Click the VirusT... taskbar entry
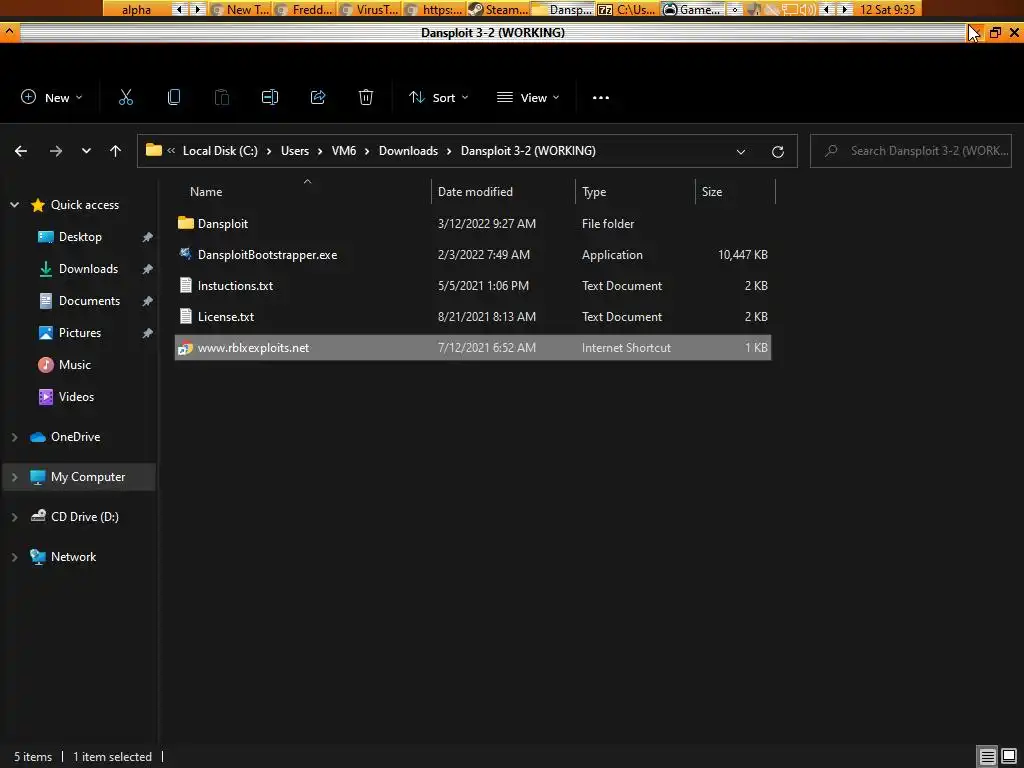Image resolution: width=1024 pixels, height=768 pixels. pos(370,9)
